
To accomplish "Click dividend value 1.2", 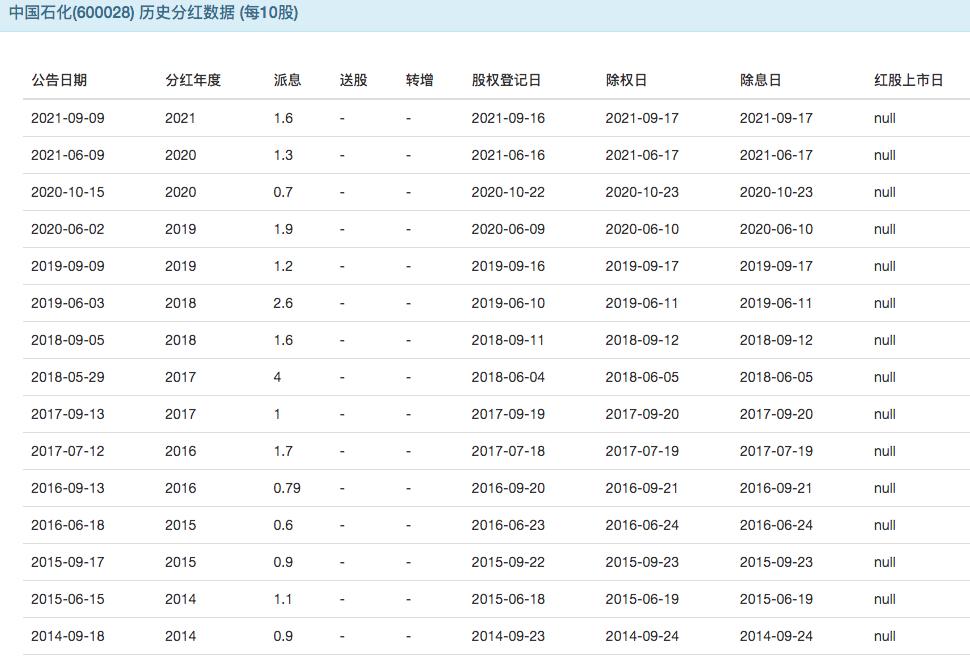I will 283,266.
